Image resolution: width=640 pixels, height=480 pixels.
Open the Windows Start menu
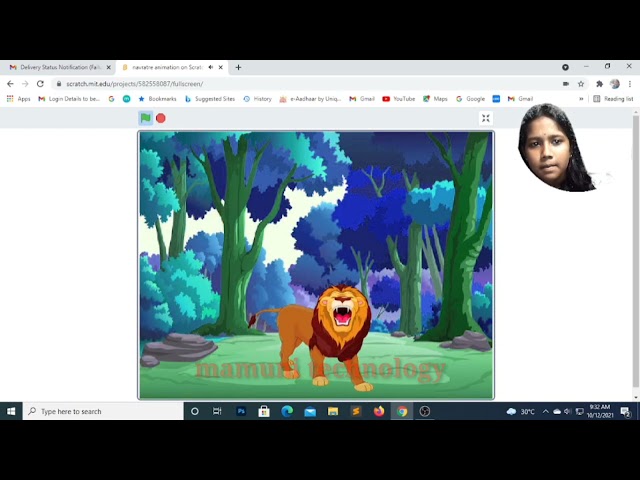click(11, 411)
